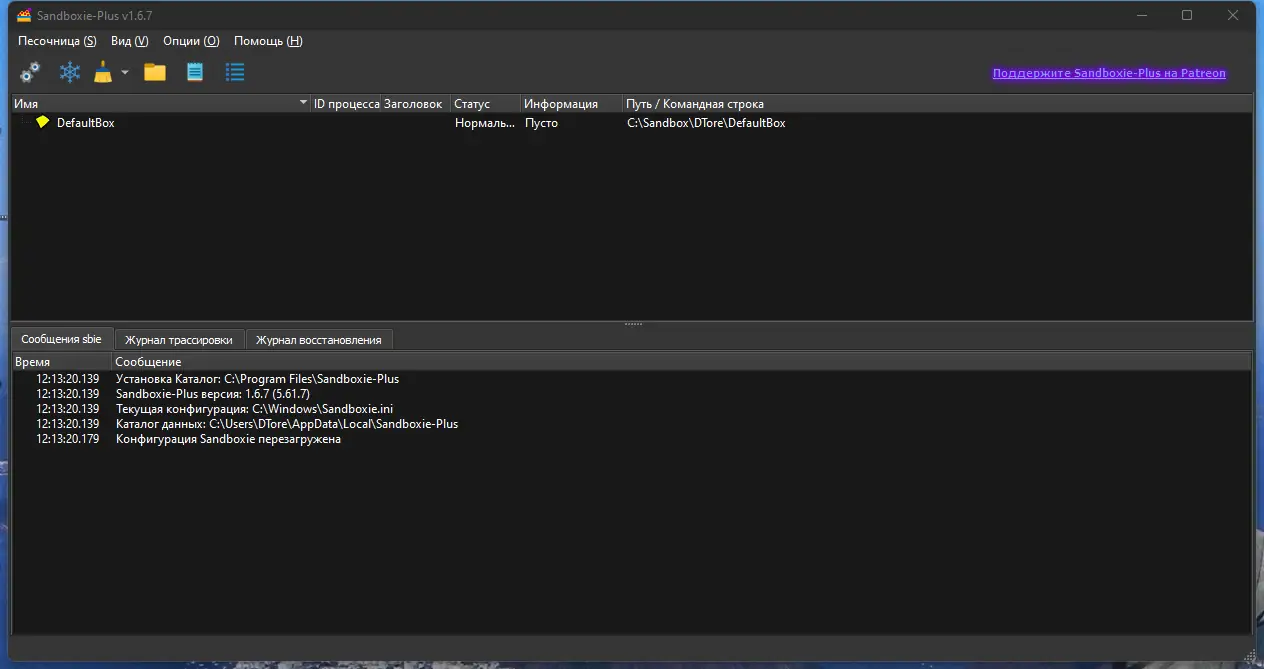Viewport: 1264px width, 669px height.
Task: Open the Опции menu
Action: 191,41
